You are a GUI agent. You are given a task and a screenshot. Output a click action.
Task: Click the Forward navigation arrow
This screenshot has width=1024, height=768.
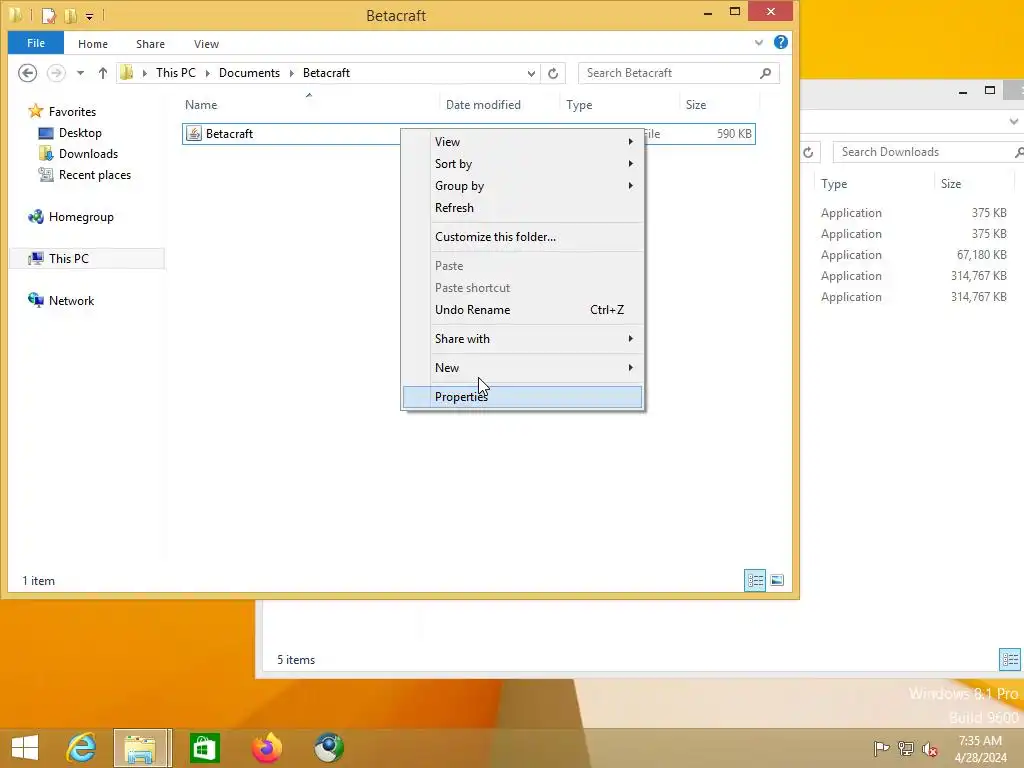pyautogui.click(x=57, y=72)
